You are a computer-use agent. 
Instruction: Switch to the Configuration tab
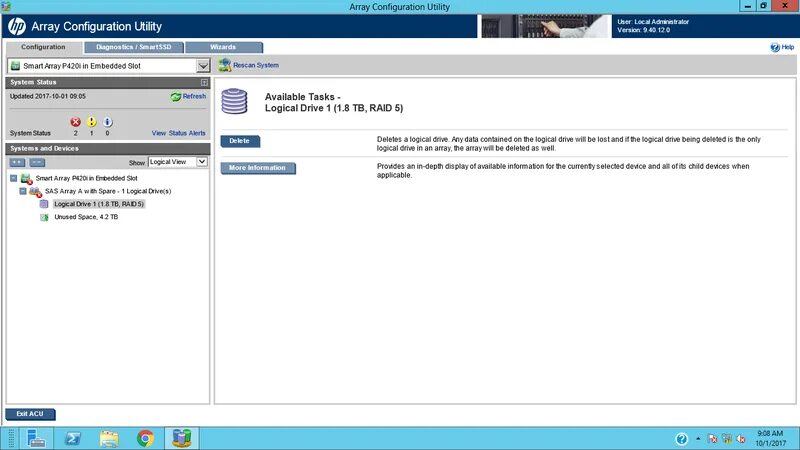(43, 47)
